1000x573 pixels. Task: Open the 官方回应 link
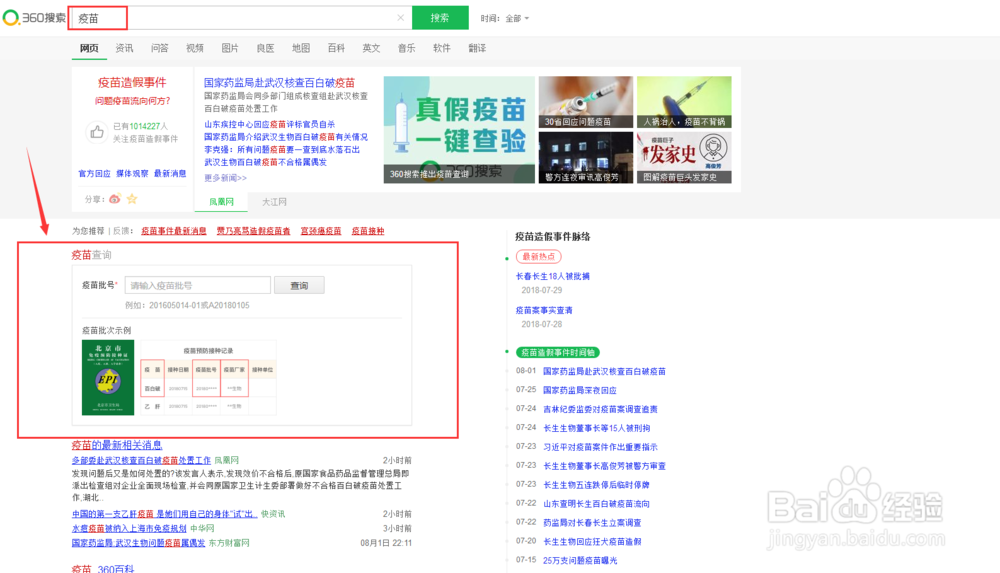tap(94, 174)
